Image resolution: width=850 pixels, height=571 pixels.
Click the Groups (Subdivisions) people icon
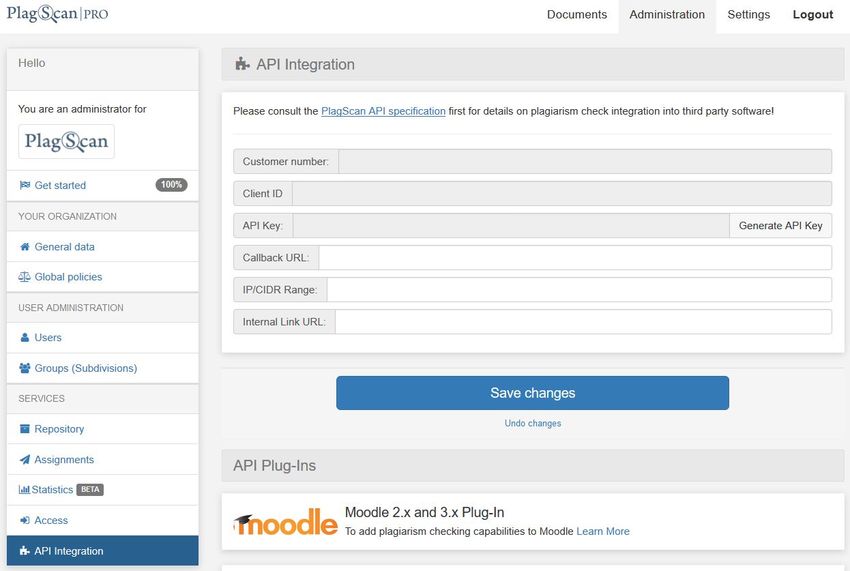click(24, 368)
